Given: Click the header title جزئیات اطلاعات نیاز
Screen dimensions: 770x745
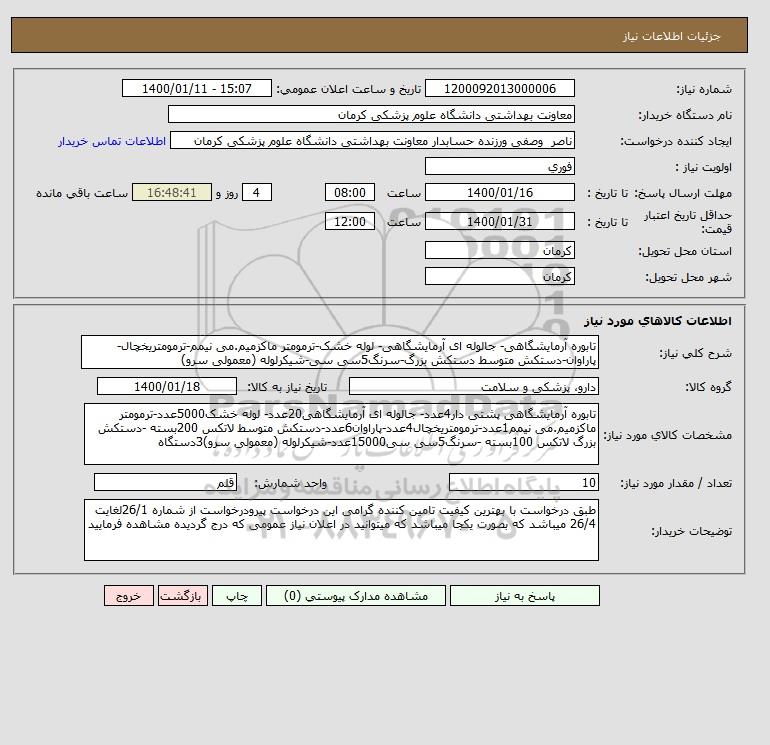Looking at the screenshot, I should coord(671,36).
